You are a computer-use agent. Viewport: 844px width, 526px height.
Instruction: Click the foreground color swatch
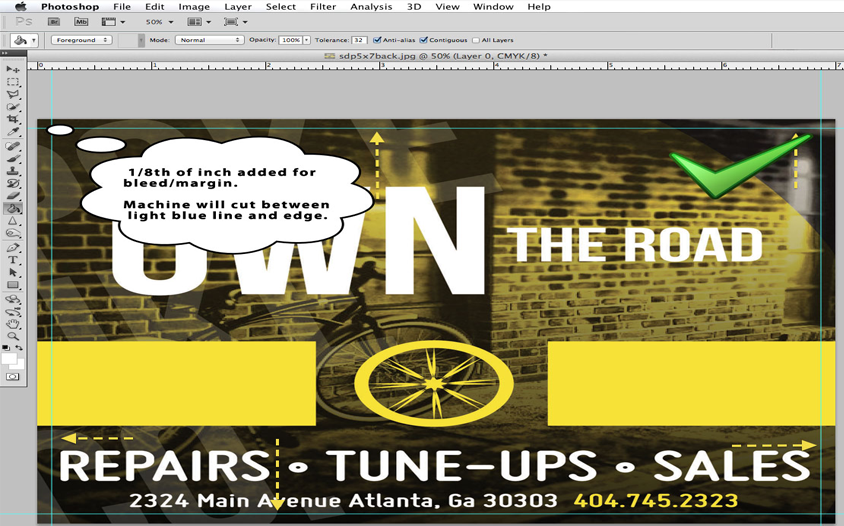[x=9, y=359]
